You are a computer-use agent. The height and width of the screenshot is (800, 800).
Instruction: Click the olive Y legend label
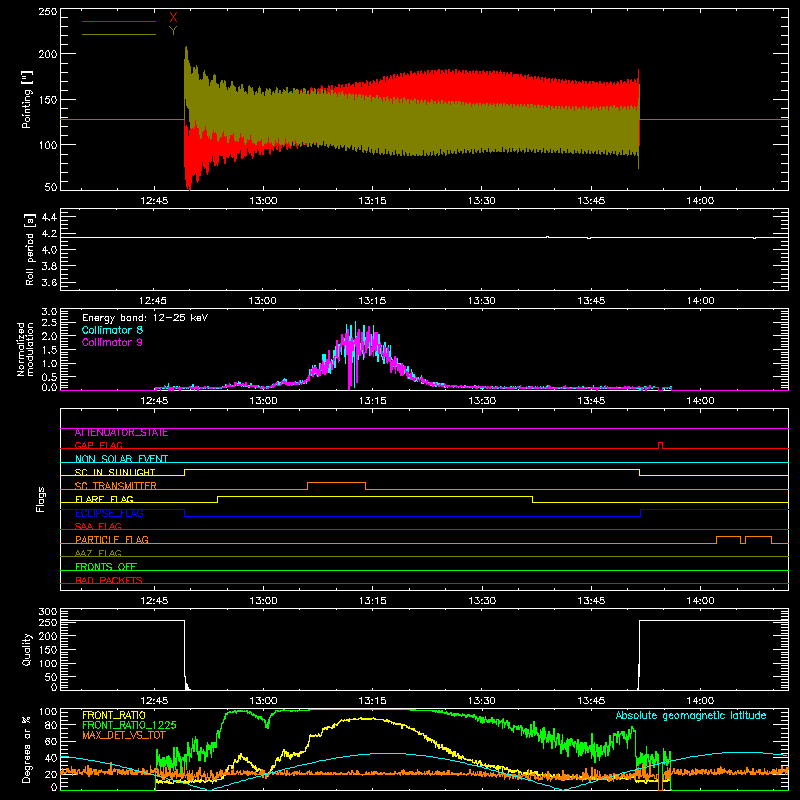pos(173,31)
